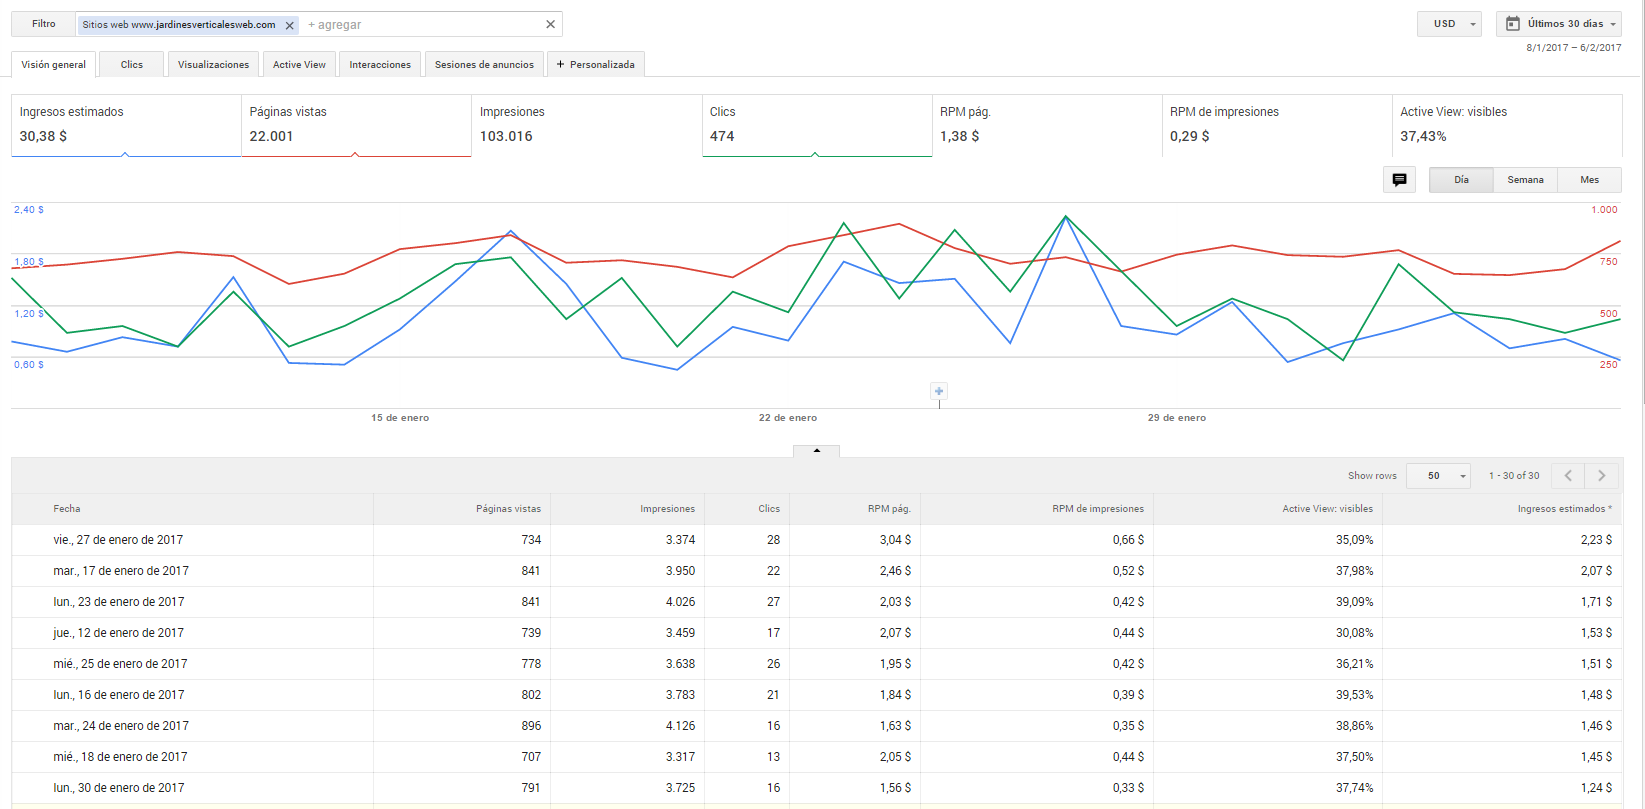Remove the jardinesverticalesweb.com filter chip
Viewport: 1645px width, 809px height.
point(289,25)
